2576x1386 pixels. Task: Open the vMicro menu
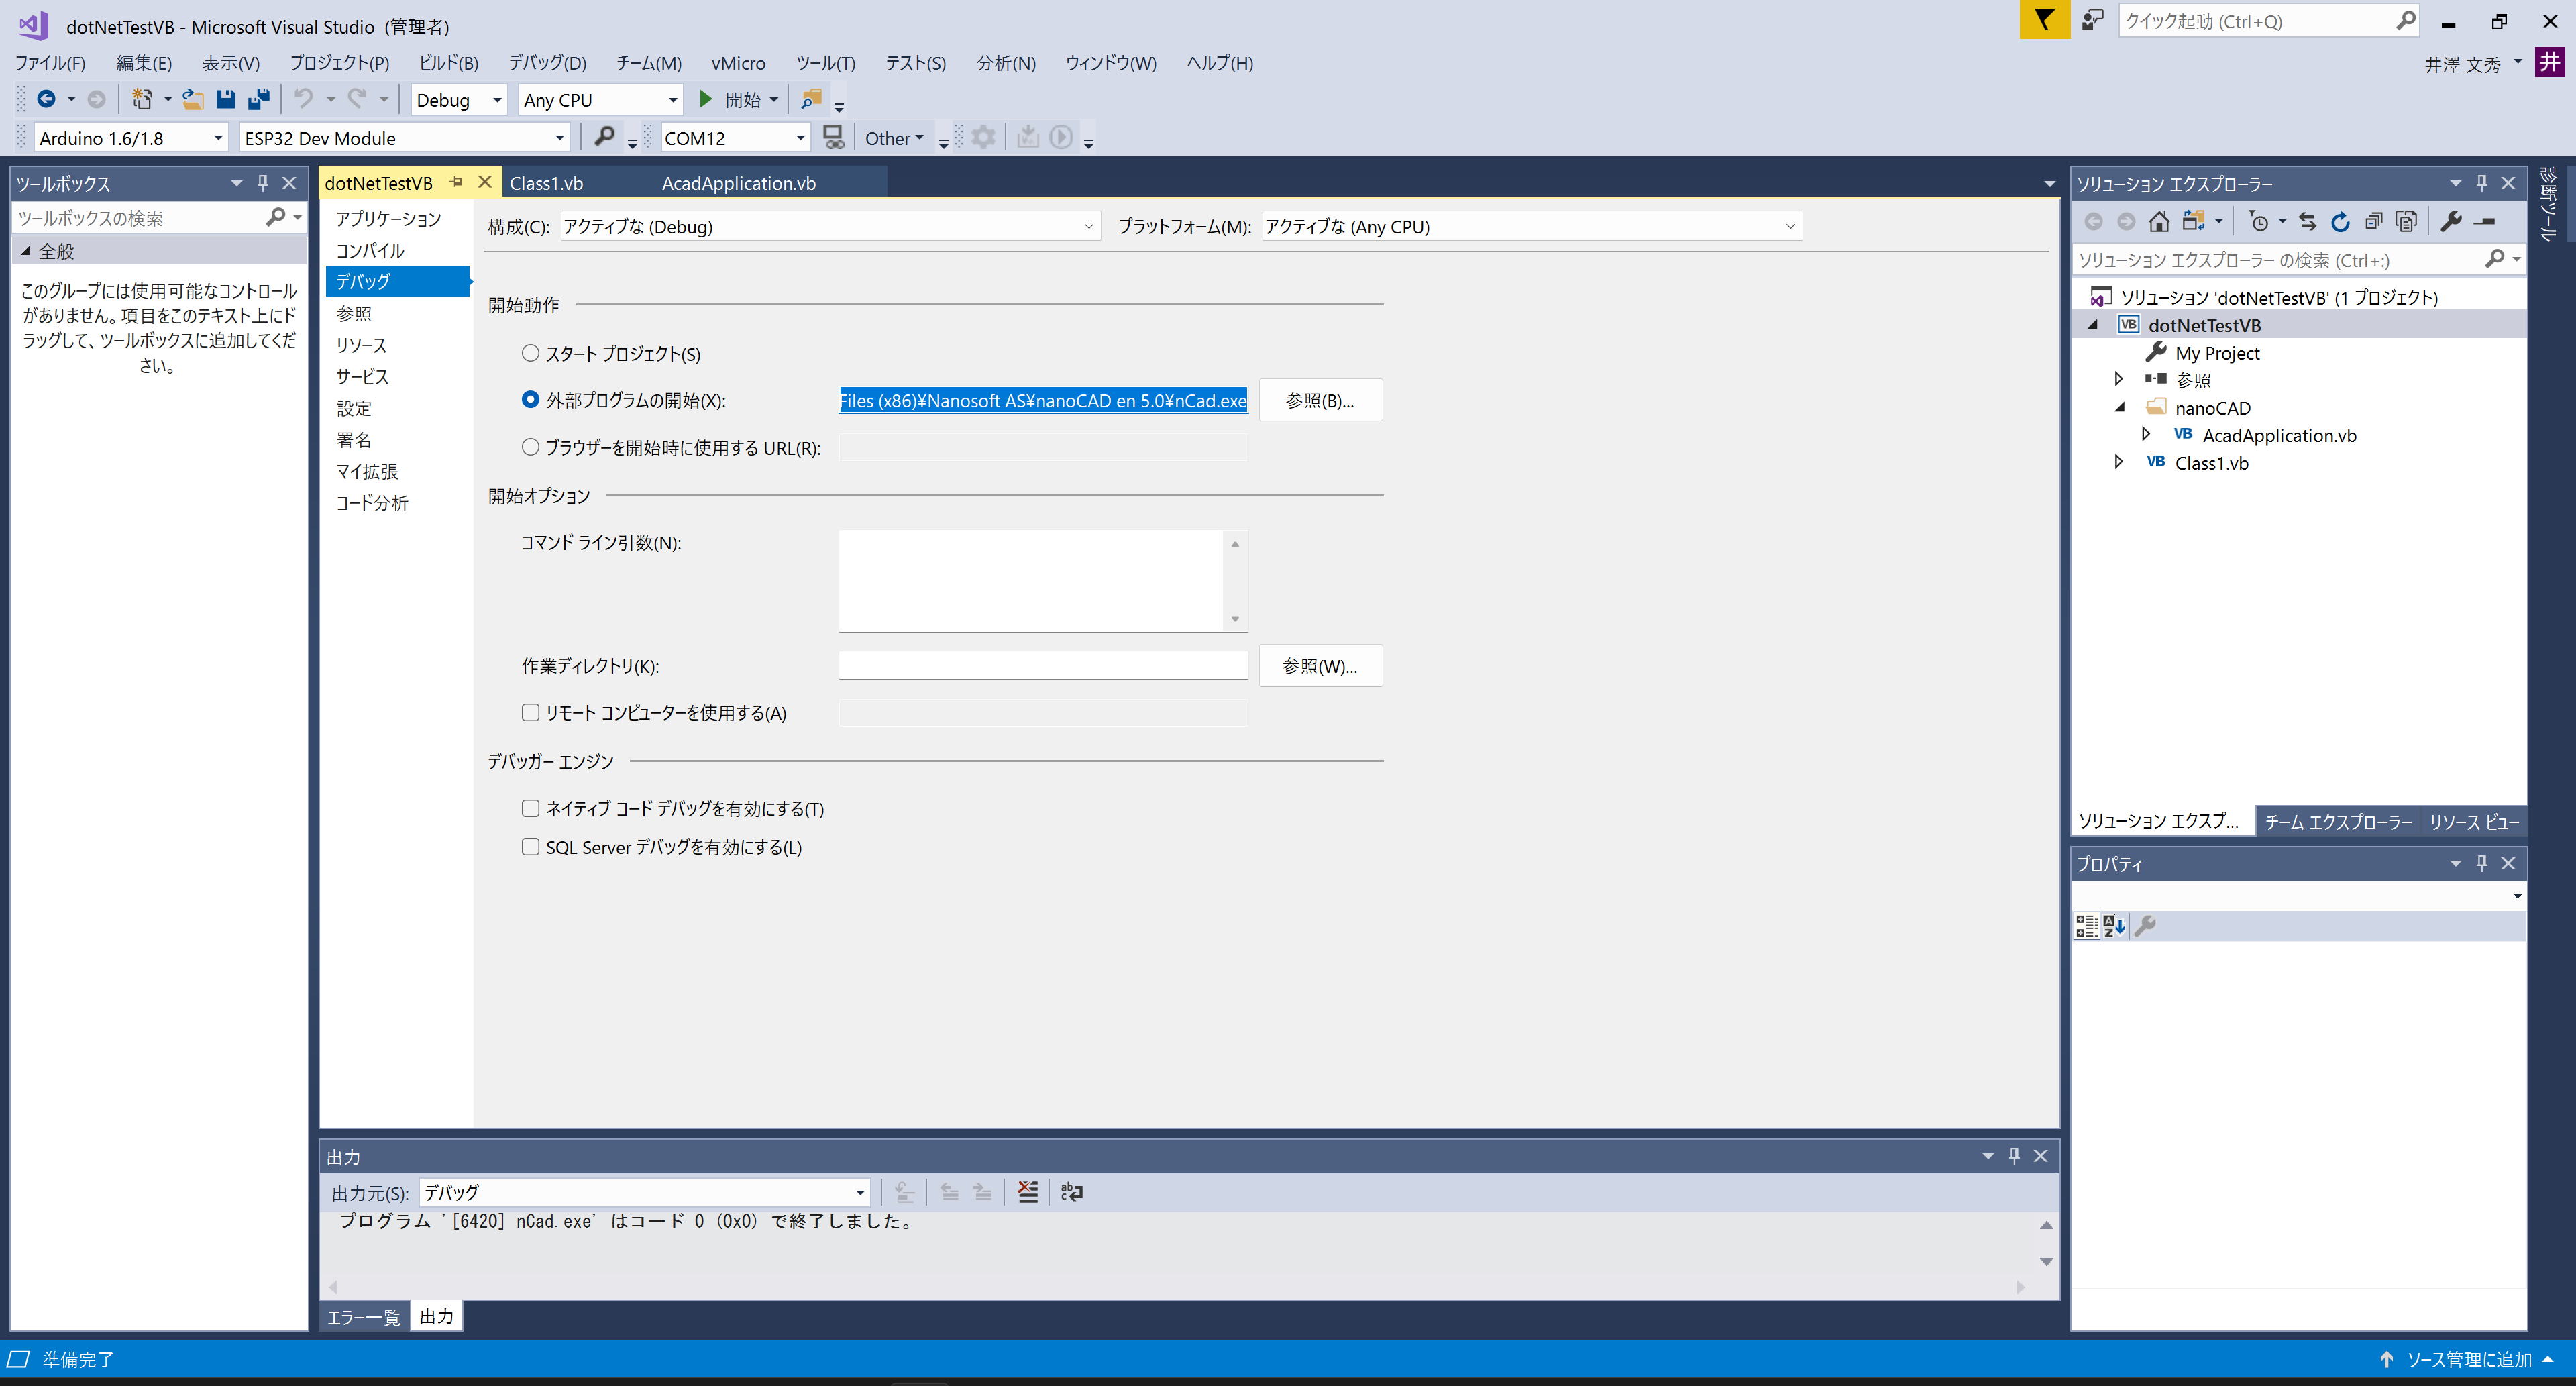[738, 63]
